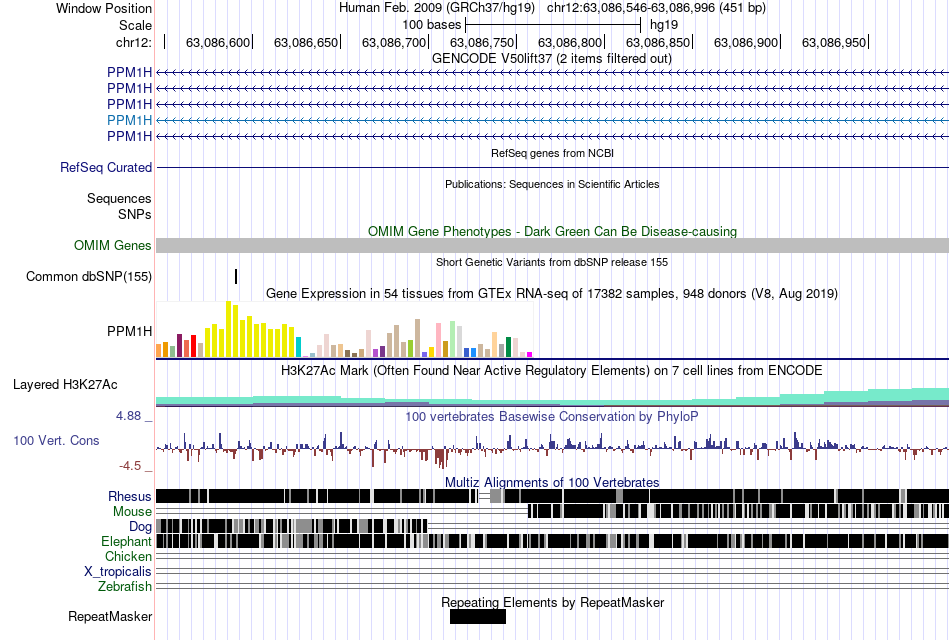Click the black RepeatMasker element block
Image resolution: width=950 pixels, height=640 pixels.
tap(477, 616)
